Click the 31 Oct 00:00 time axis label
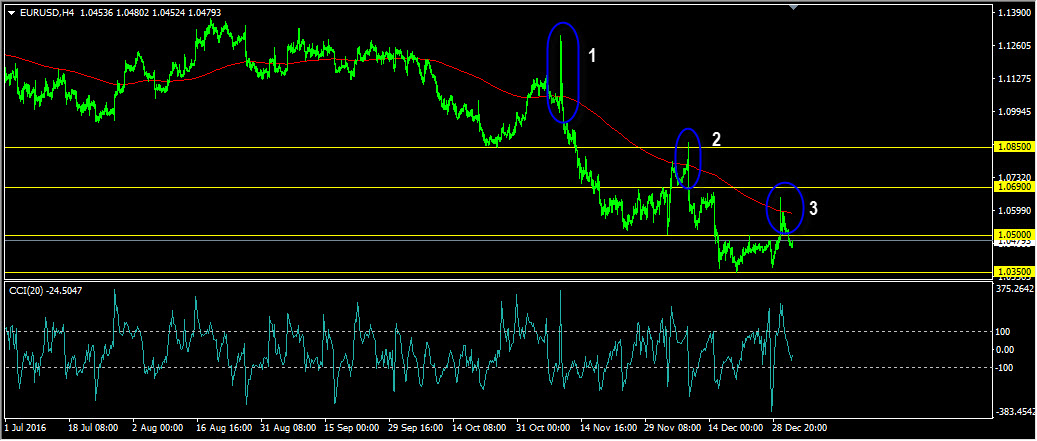The image size is (1037, 441). pos(544,427)
